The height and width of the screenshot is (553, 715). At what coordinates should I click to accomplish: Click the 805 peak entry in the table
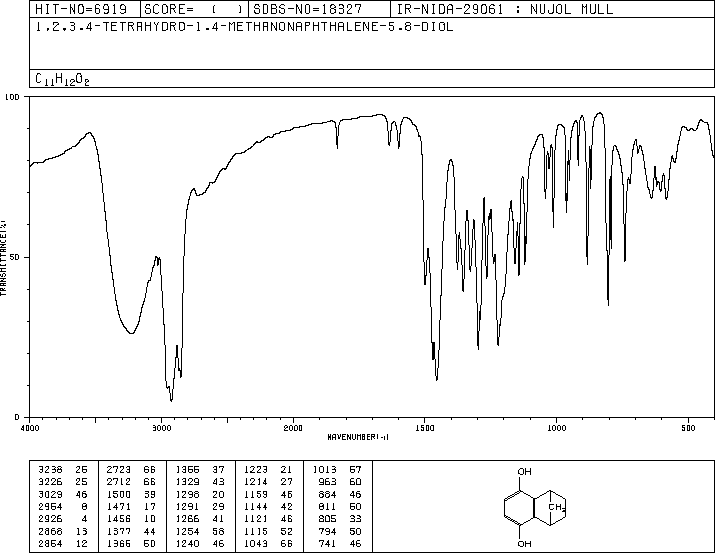click(340, 519)
